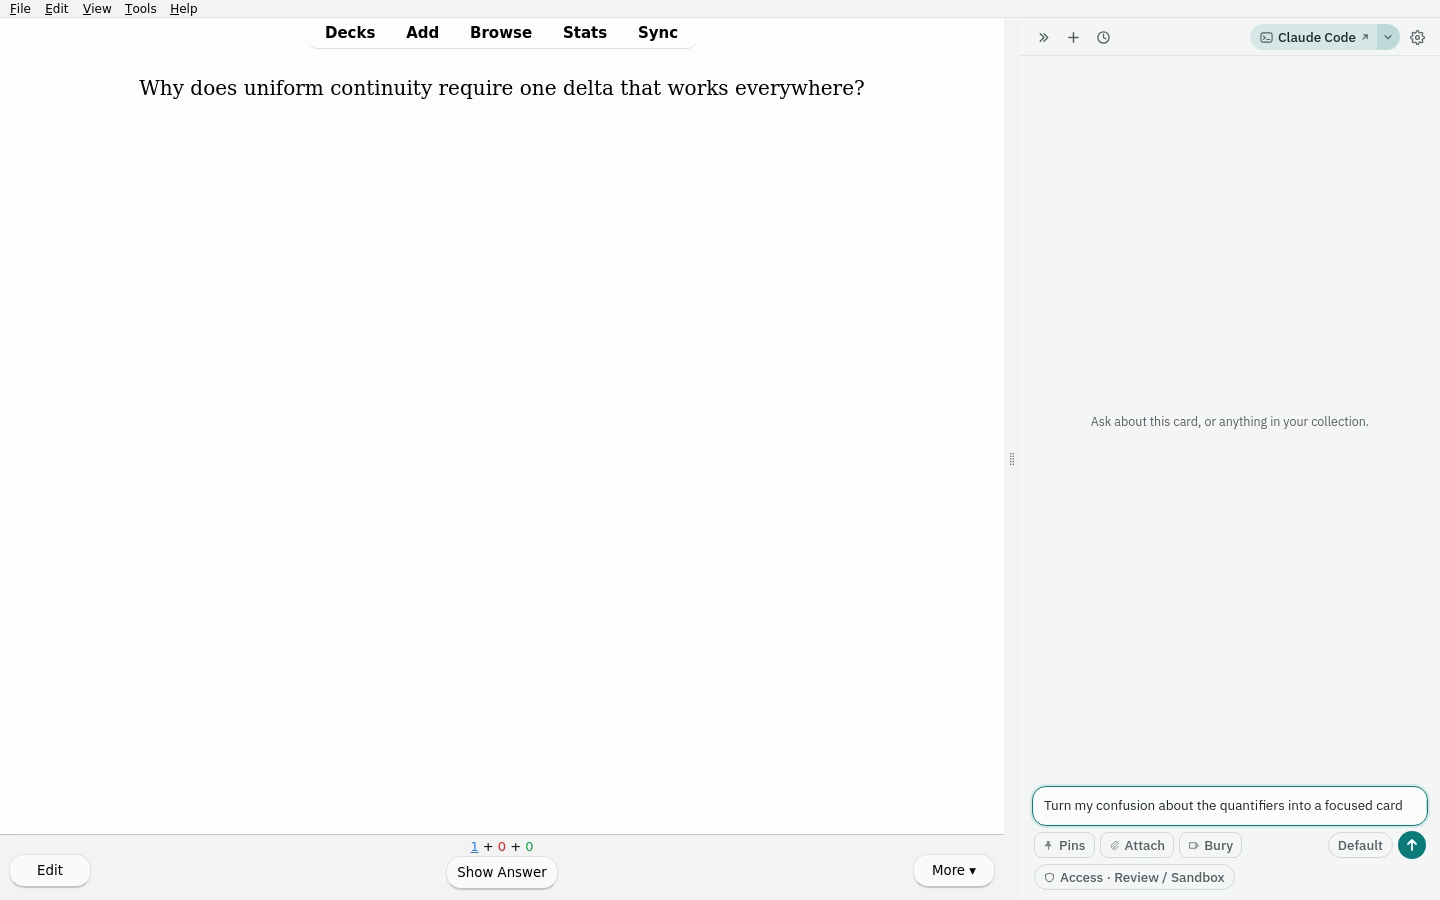Click the Bury chip
Image resolution: width=1440 pixels, height=900 pixels.
coord(1210,845)
